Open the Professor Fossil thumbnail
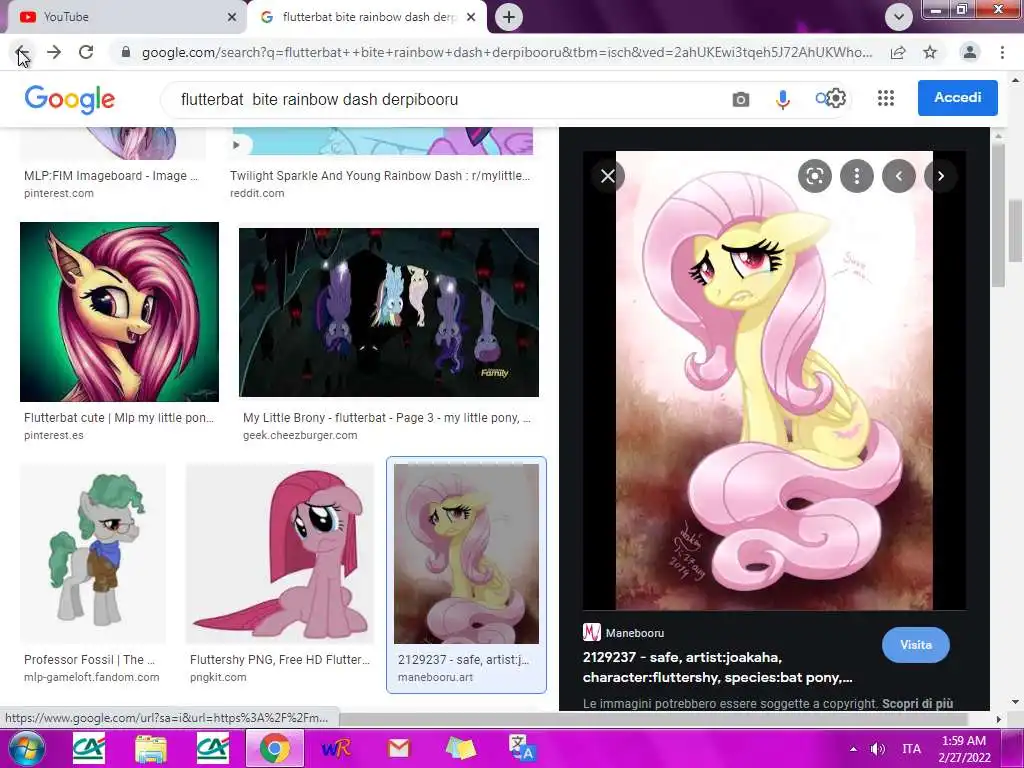This screenshot has height=768, width=1024. point(93,554)
